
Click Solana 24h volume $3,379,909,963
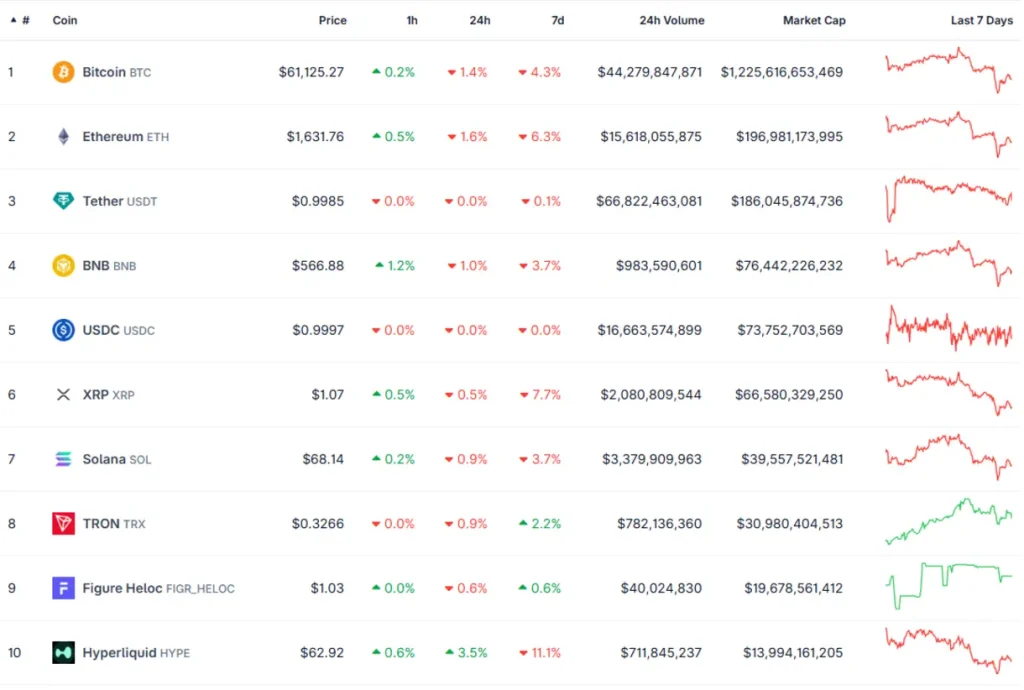652,459
